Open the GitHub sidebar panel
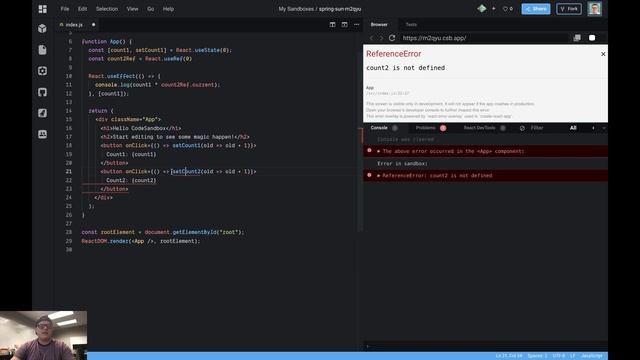 [x=42, y=92]
